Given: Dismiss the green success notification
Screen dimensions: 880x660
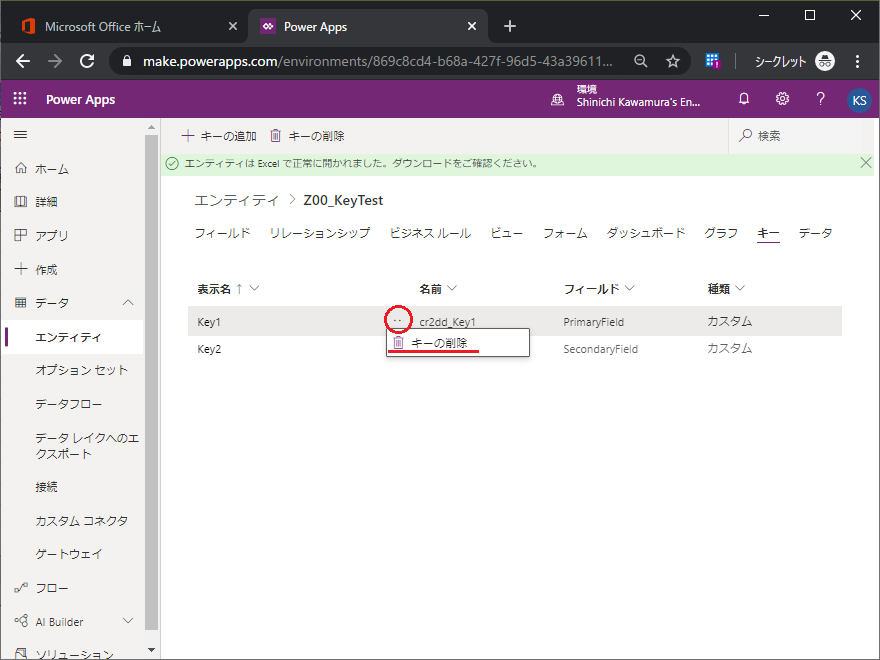Looking at the screenshot, I should 865,163.
